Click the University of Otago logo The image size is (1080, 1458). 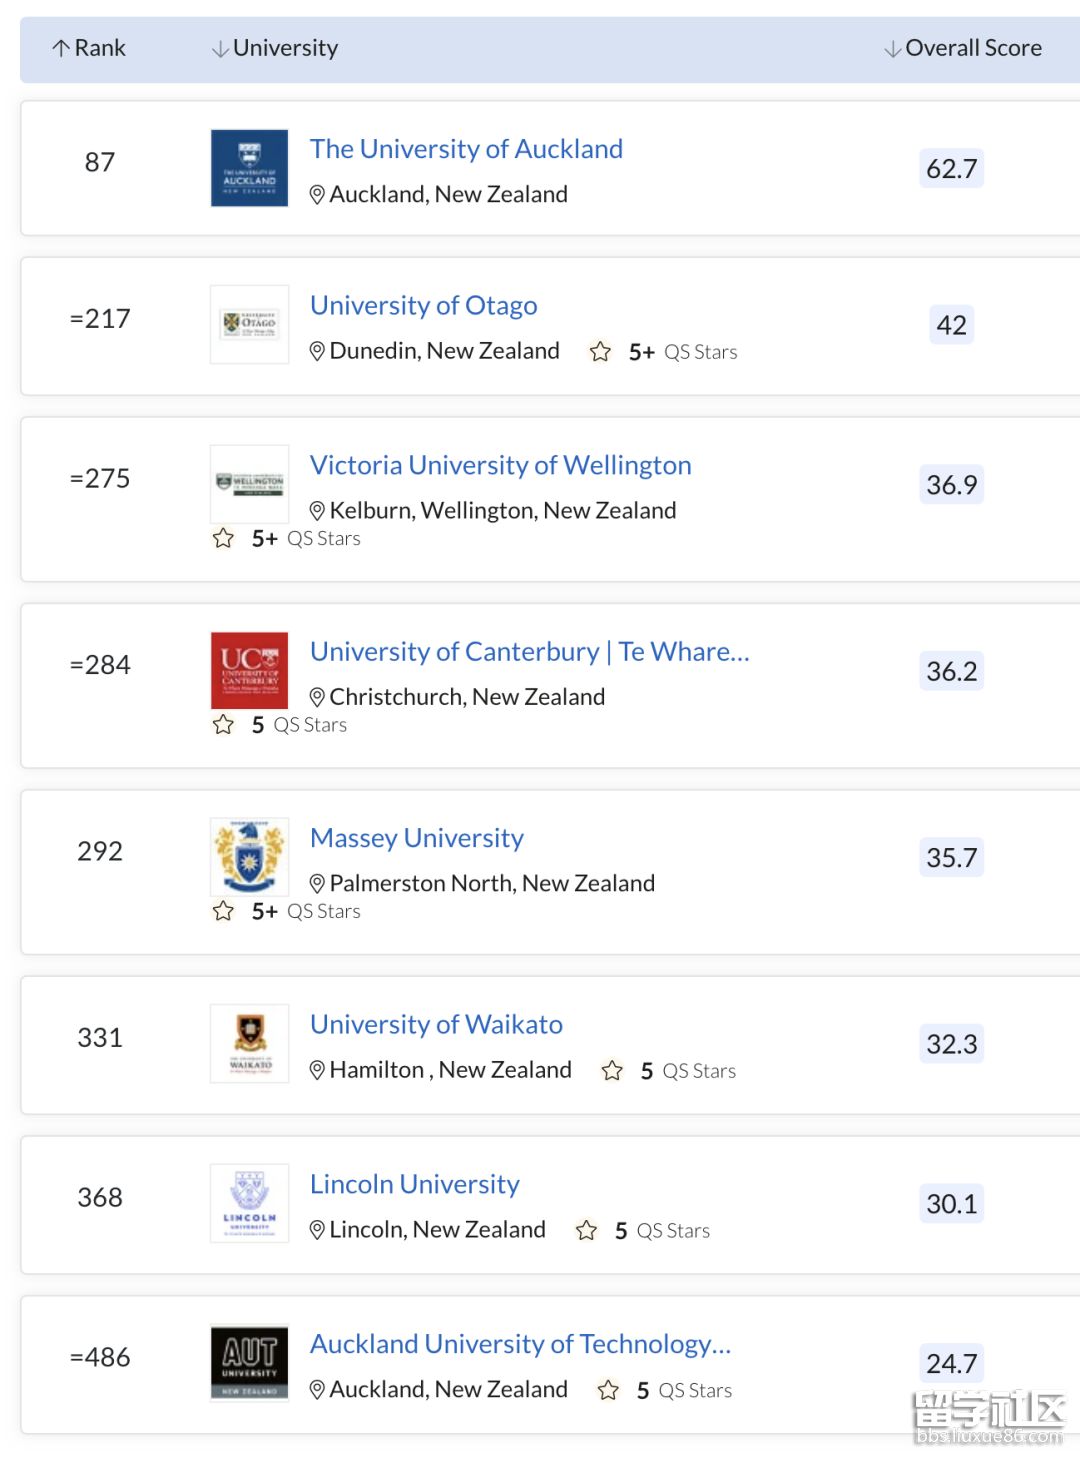point(249,324)
